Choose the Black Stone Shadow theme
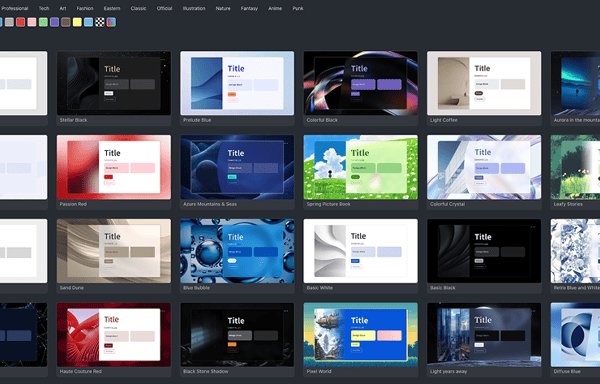 [237, 340]
